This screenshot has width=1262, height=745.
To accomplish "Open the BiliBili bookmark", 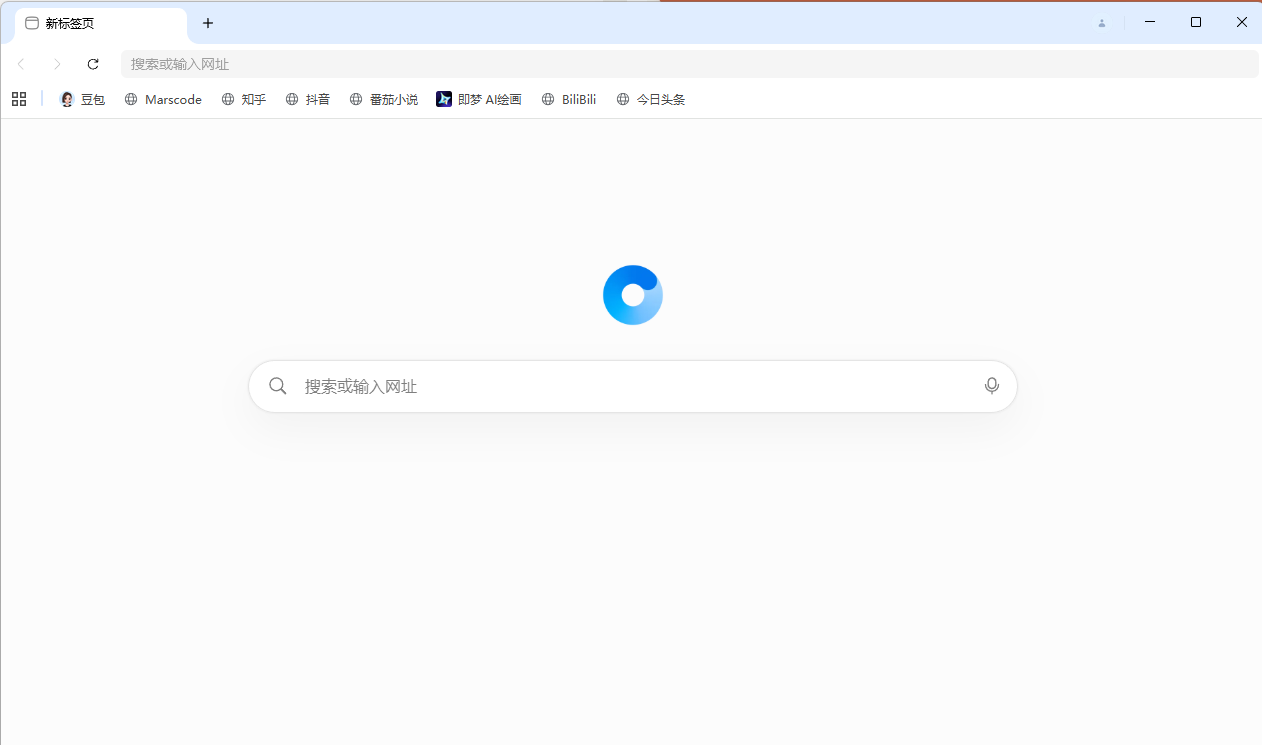I will pos(569,99).
